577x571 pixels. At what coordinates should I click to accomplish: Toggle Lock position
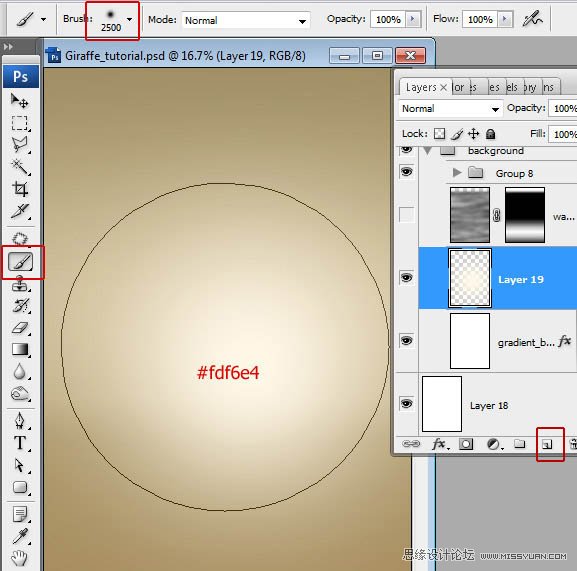point(474,134)
